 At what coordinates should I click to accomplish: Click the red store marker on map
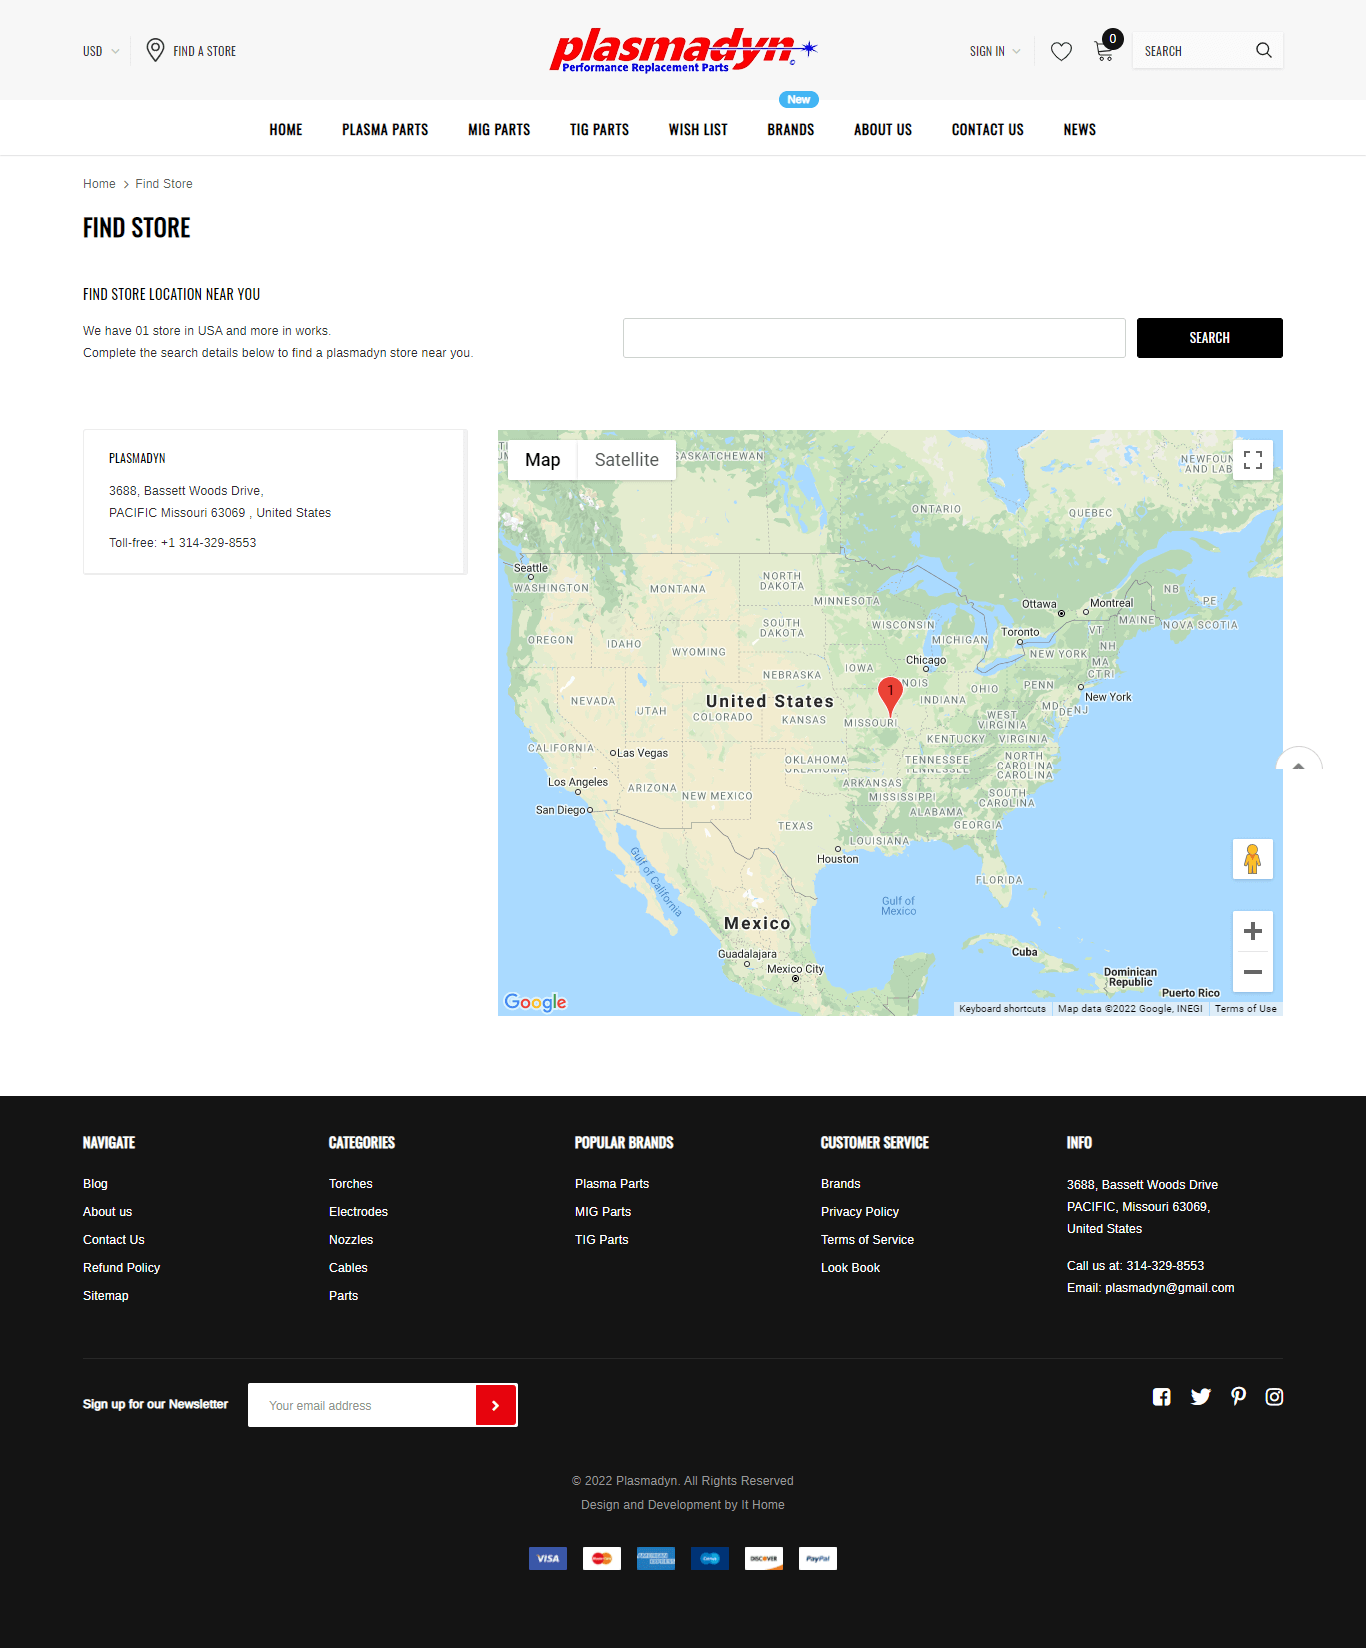tap(890, 695)
